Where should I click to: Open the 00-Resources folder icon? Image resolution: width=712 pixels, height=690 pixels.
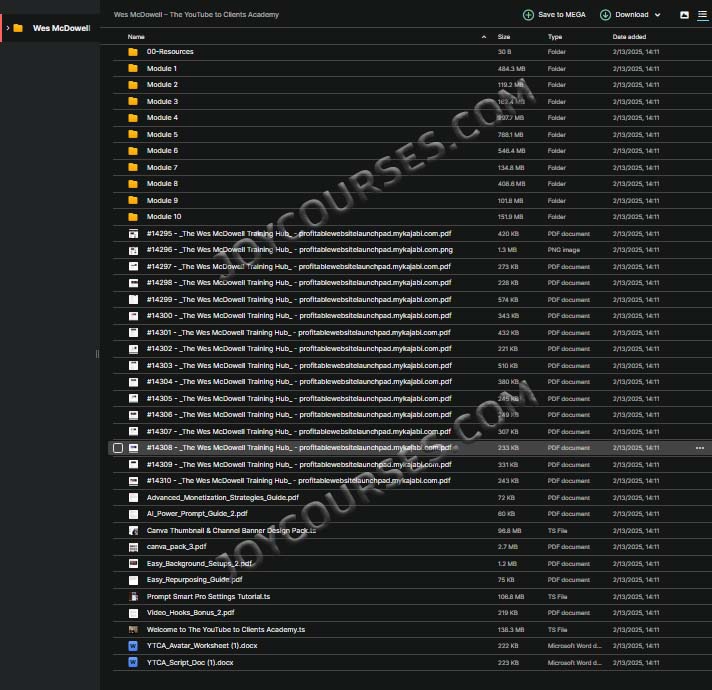(x=133, y=52)
